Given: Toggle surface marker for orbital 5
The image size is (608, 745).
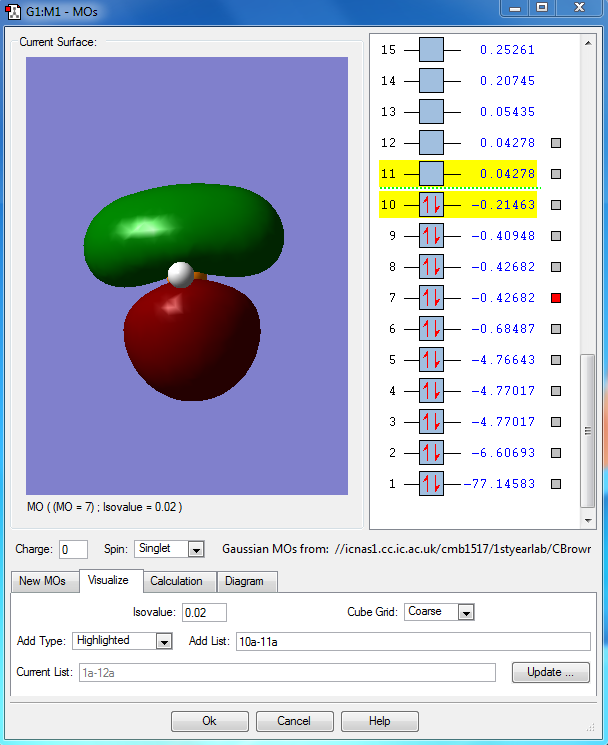Looking at the screenshot, I should pyautogui.click(x=556, y=360).
